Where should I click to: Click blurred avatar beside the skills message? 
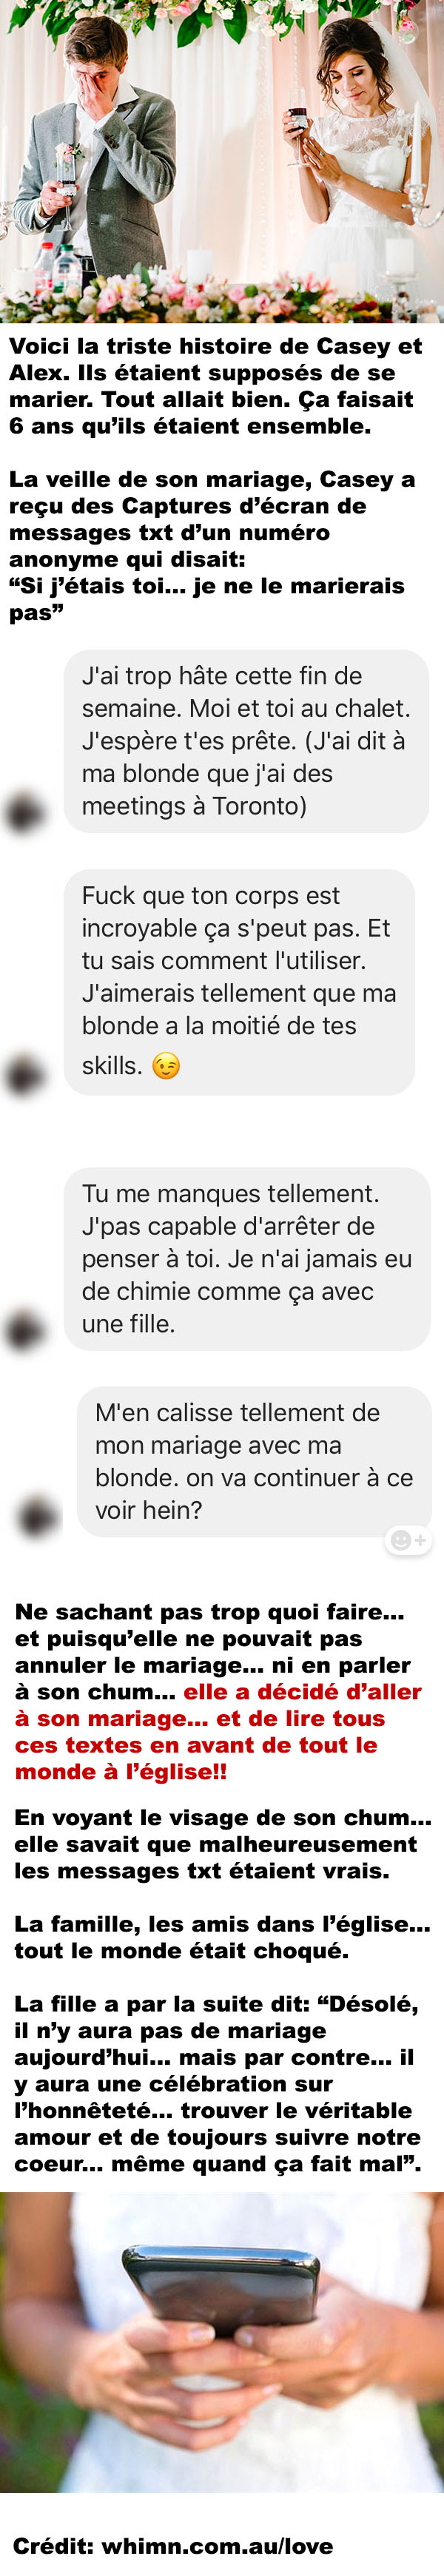pyautogui.click(x=26, y=1075)
